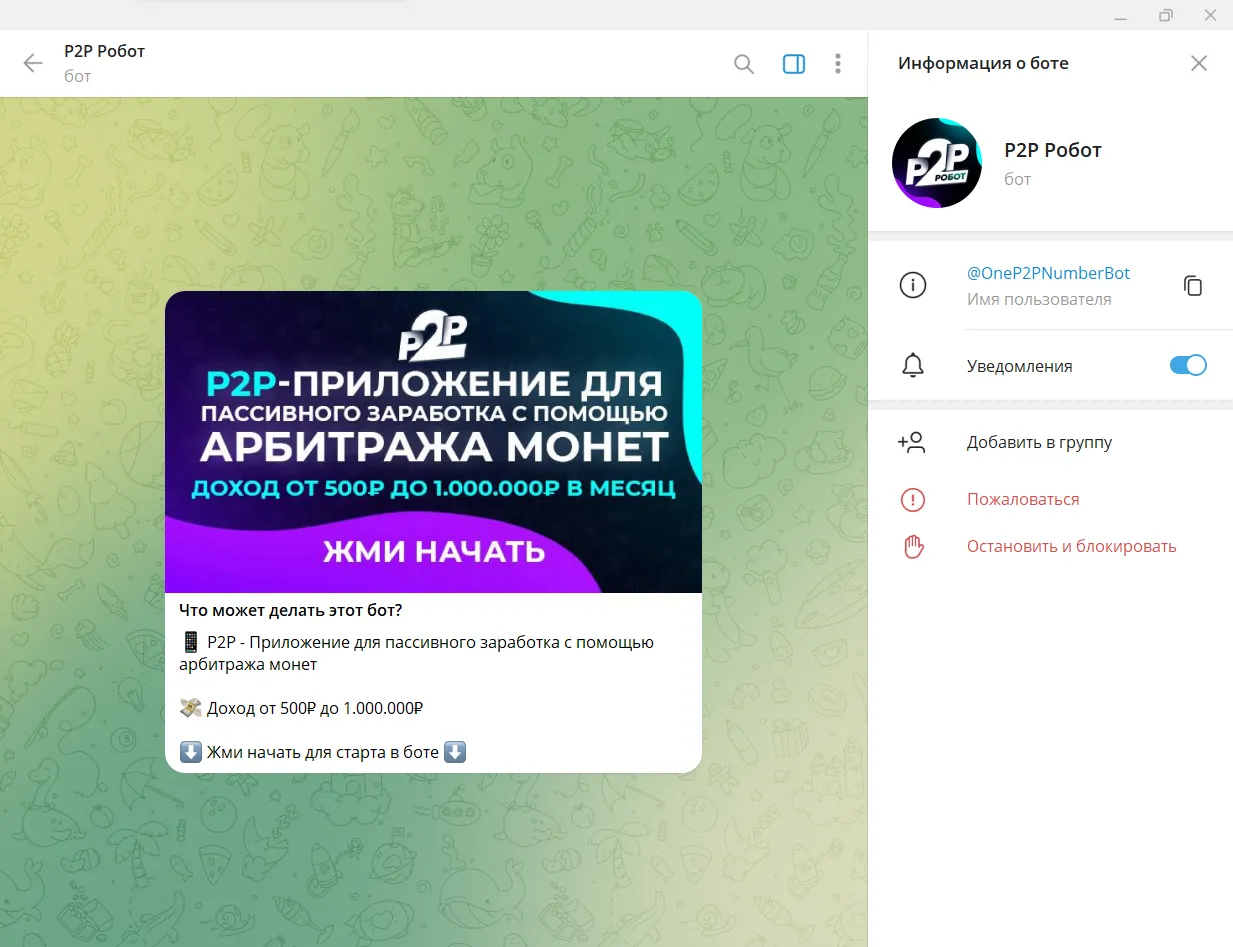Close the bot information panel
Image resolution: width=1233 pixels, height=947 pixels.
coord(1199,63)
